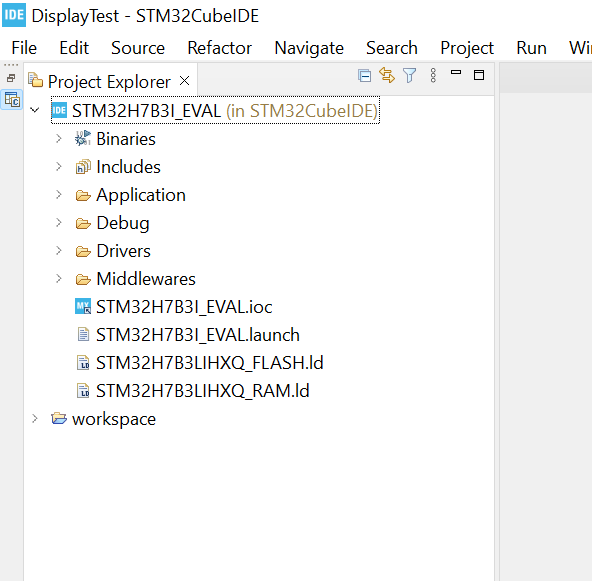Close the Project Explorer tab

coord(184,80)
